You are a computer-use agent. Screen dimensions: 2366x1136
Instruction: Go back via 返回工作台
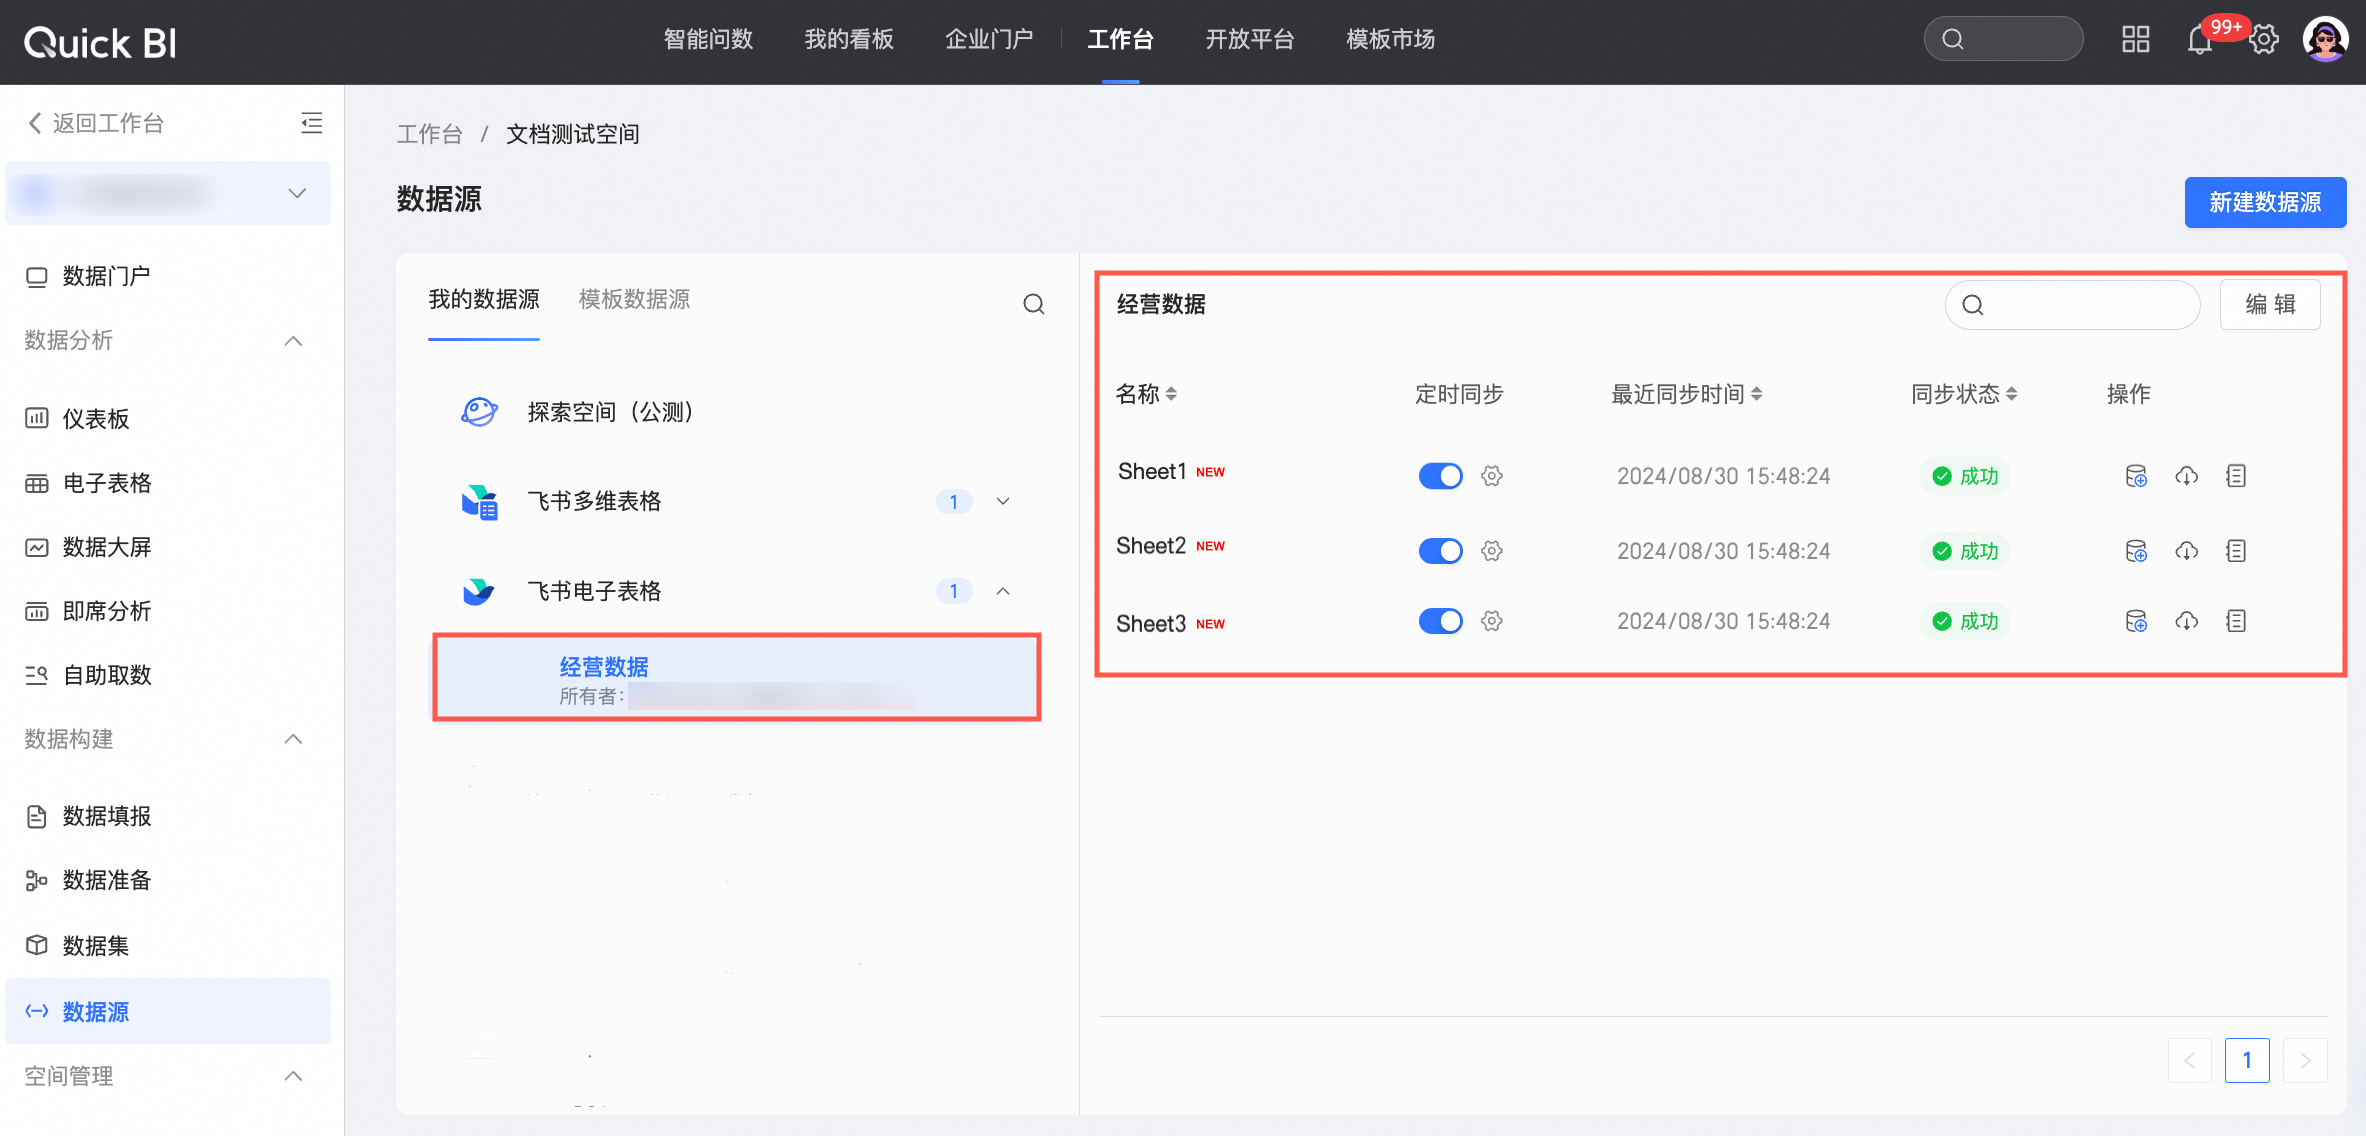(x=96, y=123)
